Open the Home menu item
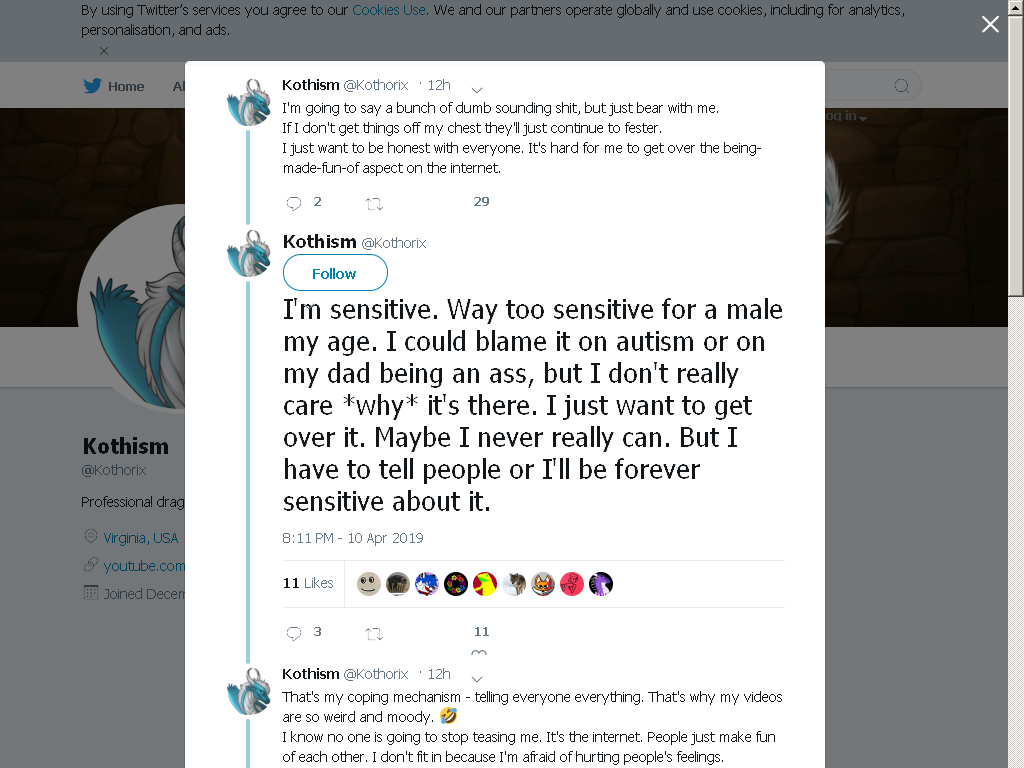 click(x=125, y=86)
